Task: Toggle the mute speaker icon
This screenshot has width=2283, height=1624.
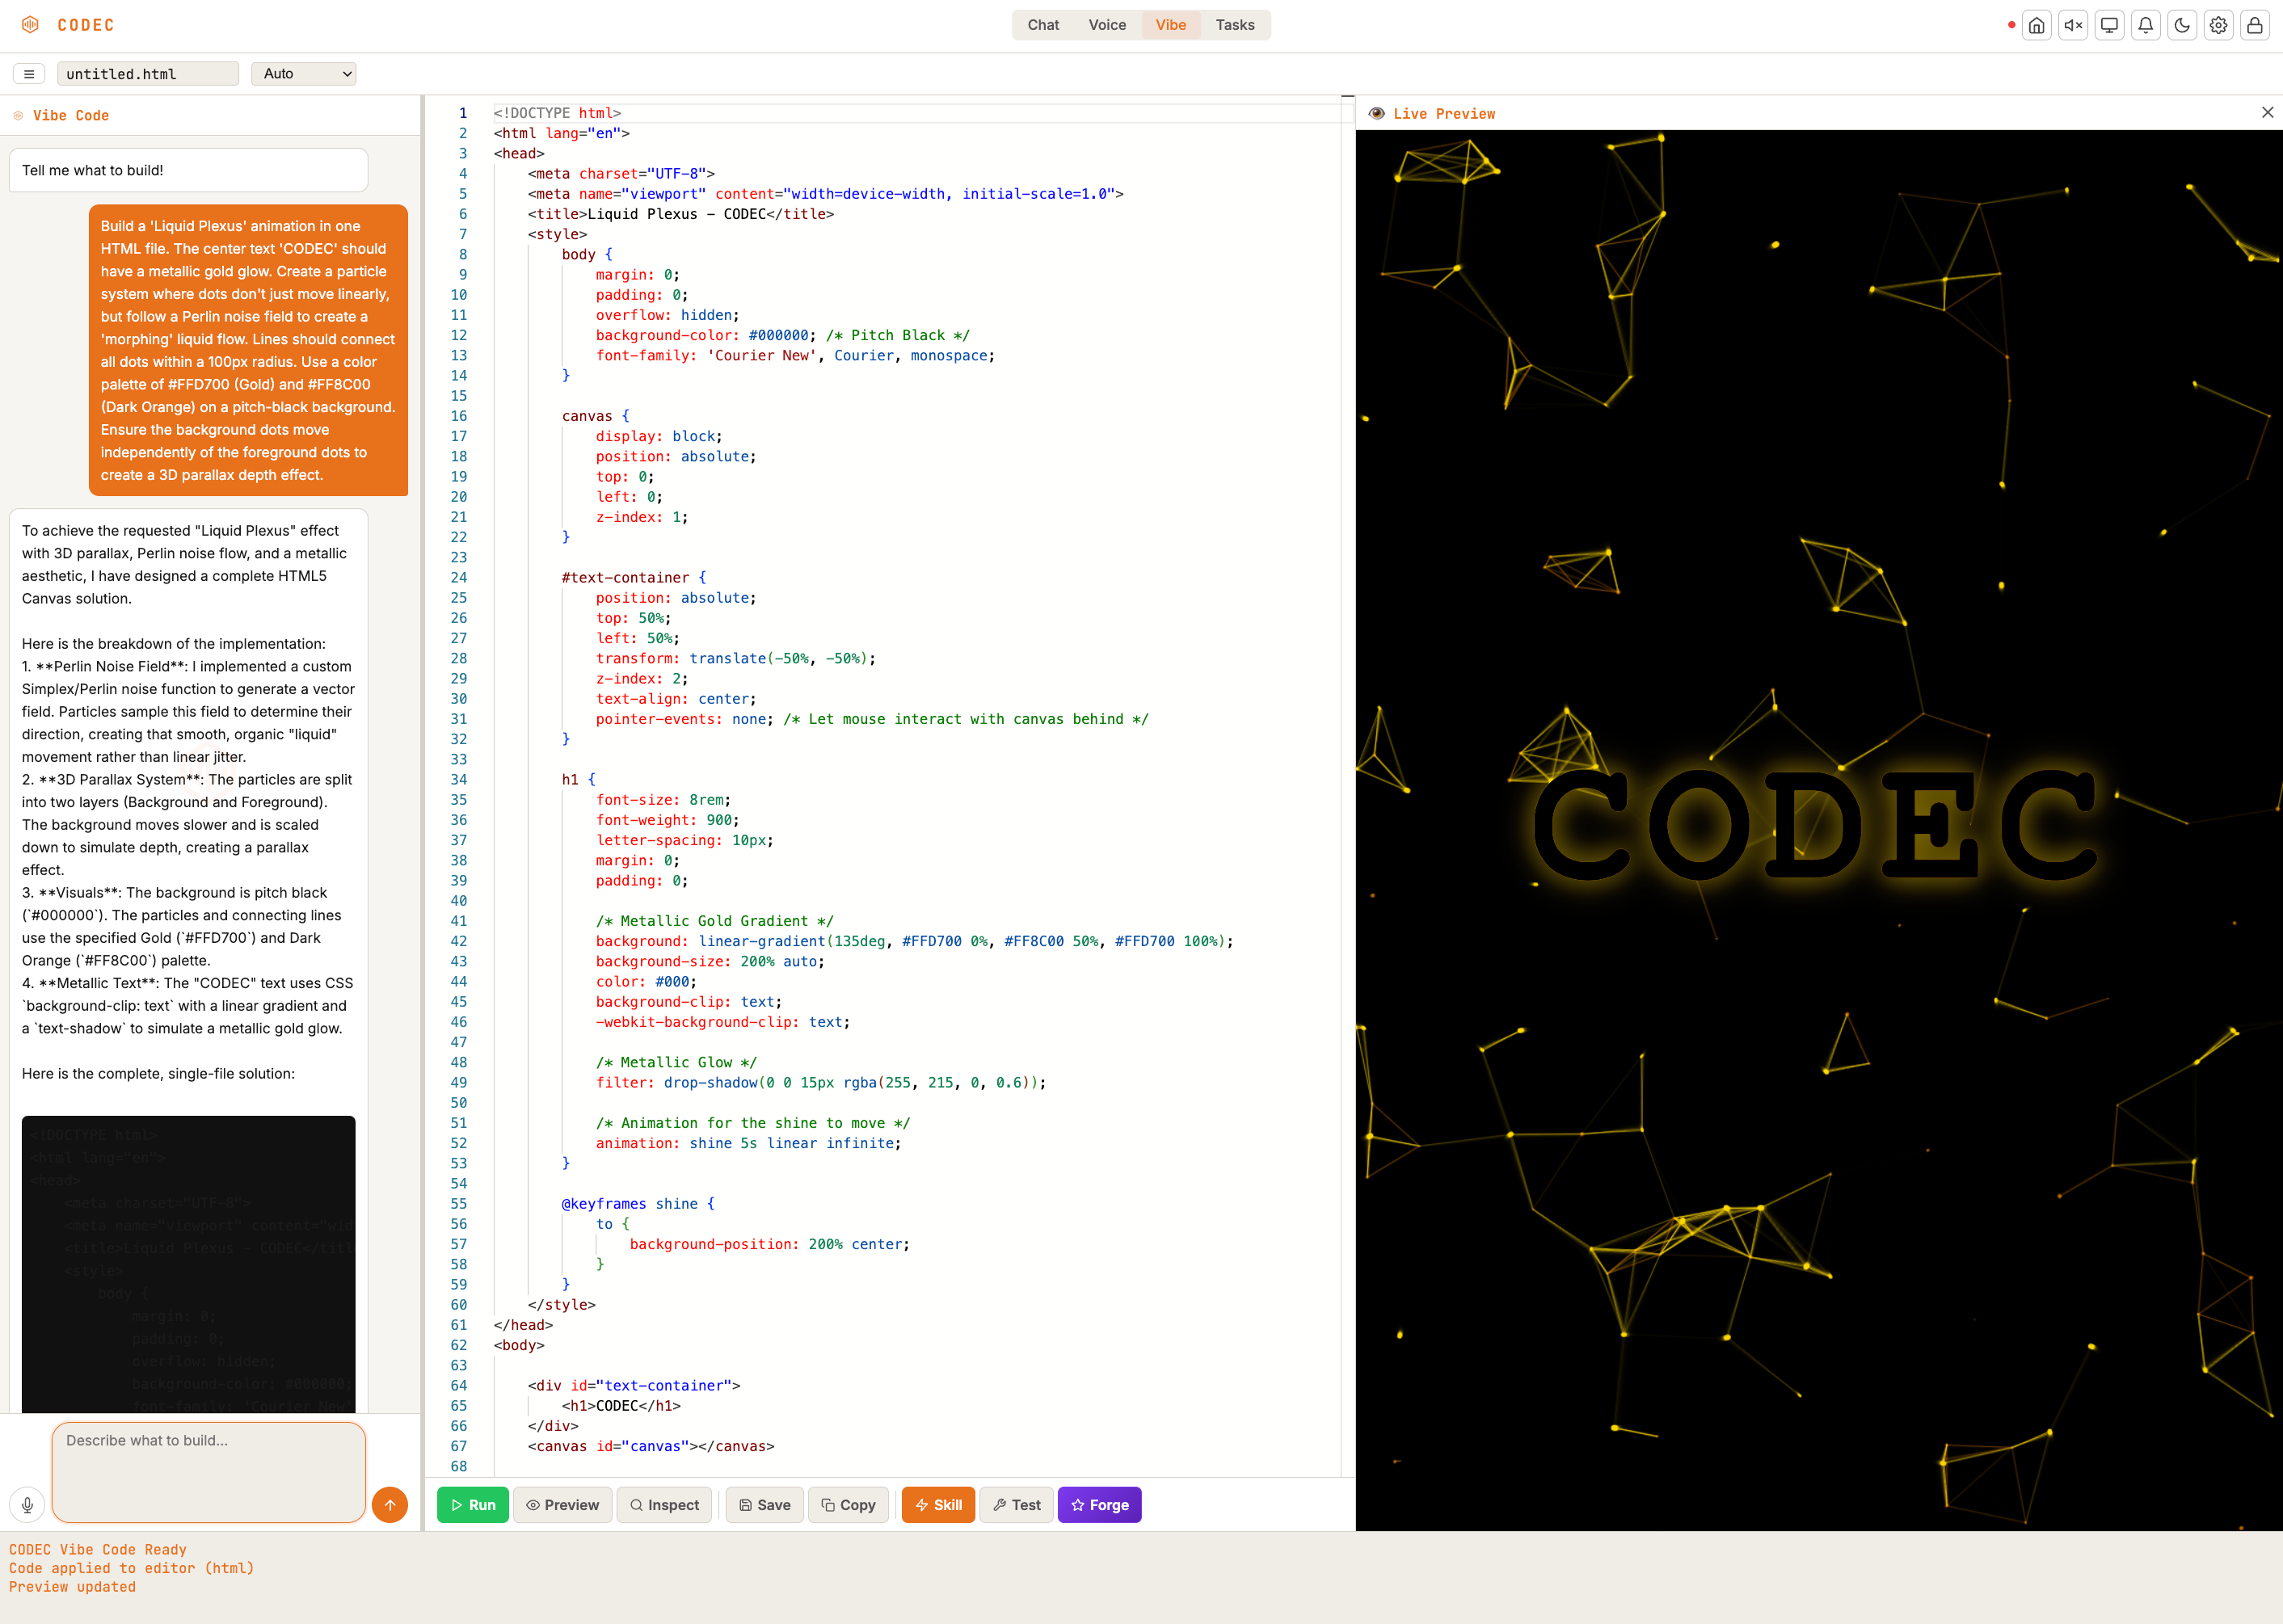Action: [x=2073, y=25]
